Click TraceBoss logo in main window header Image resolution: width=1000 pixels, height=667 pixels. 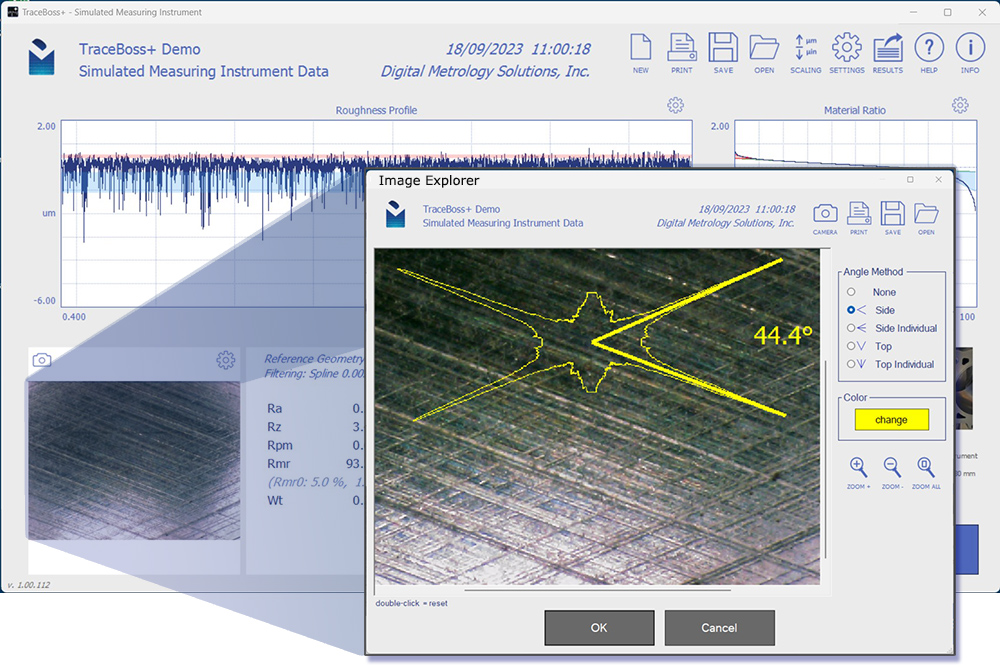pyautogui.click(x=41, y=57)
